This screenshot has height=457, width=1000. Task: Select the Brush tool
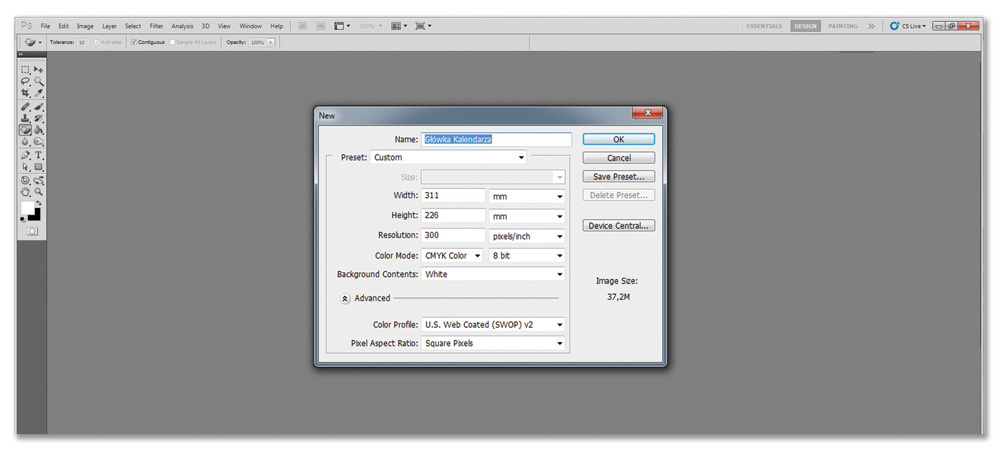click(x=38, y=106)
